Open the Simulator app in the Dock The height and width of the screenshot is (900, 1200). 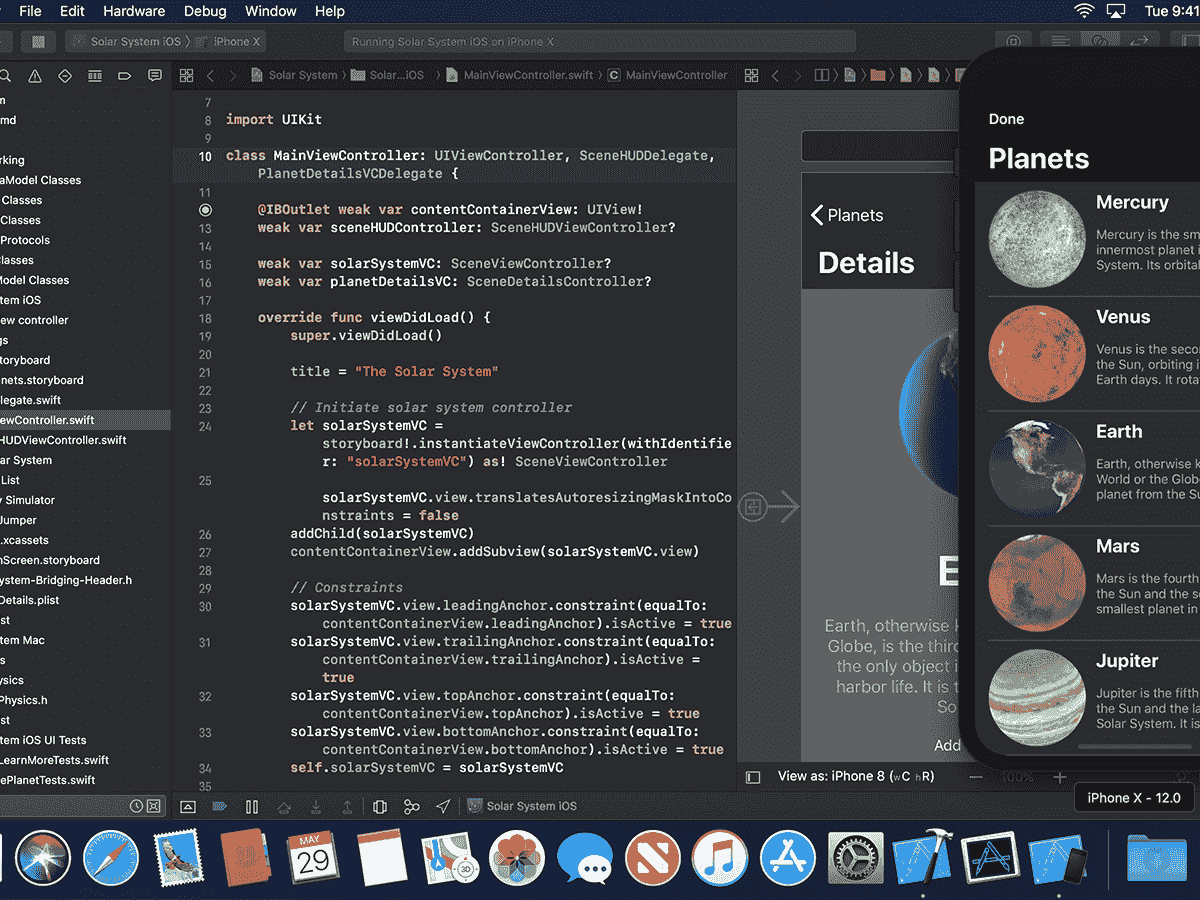pyautogui.click(x=1060, y=857)
